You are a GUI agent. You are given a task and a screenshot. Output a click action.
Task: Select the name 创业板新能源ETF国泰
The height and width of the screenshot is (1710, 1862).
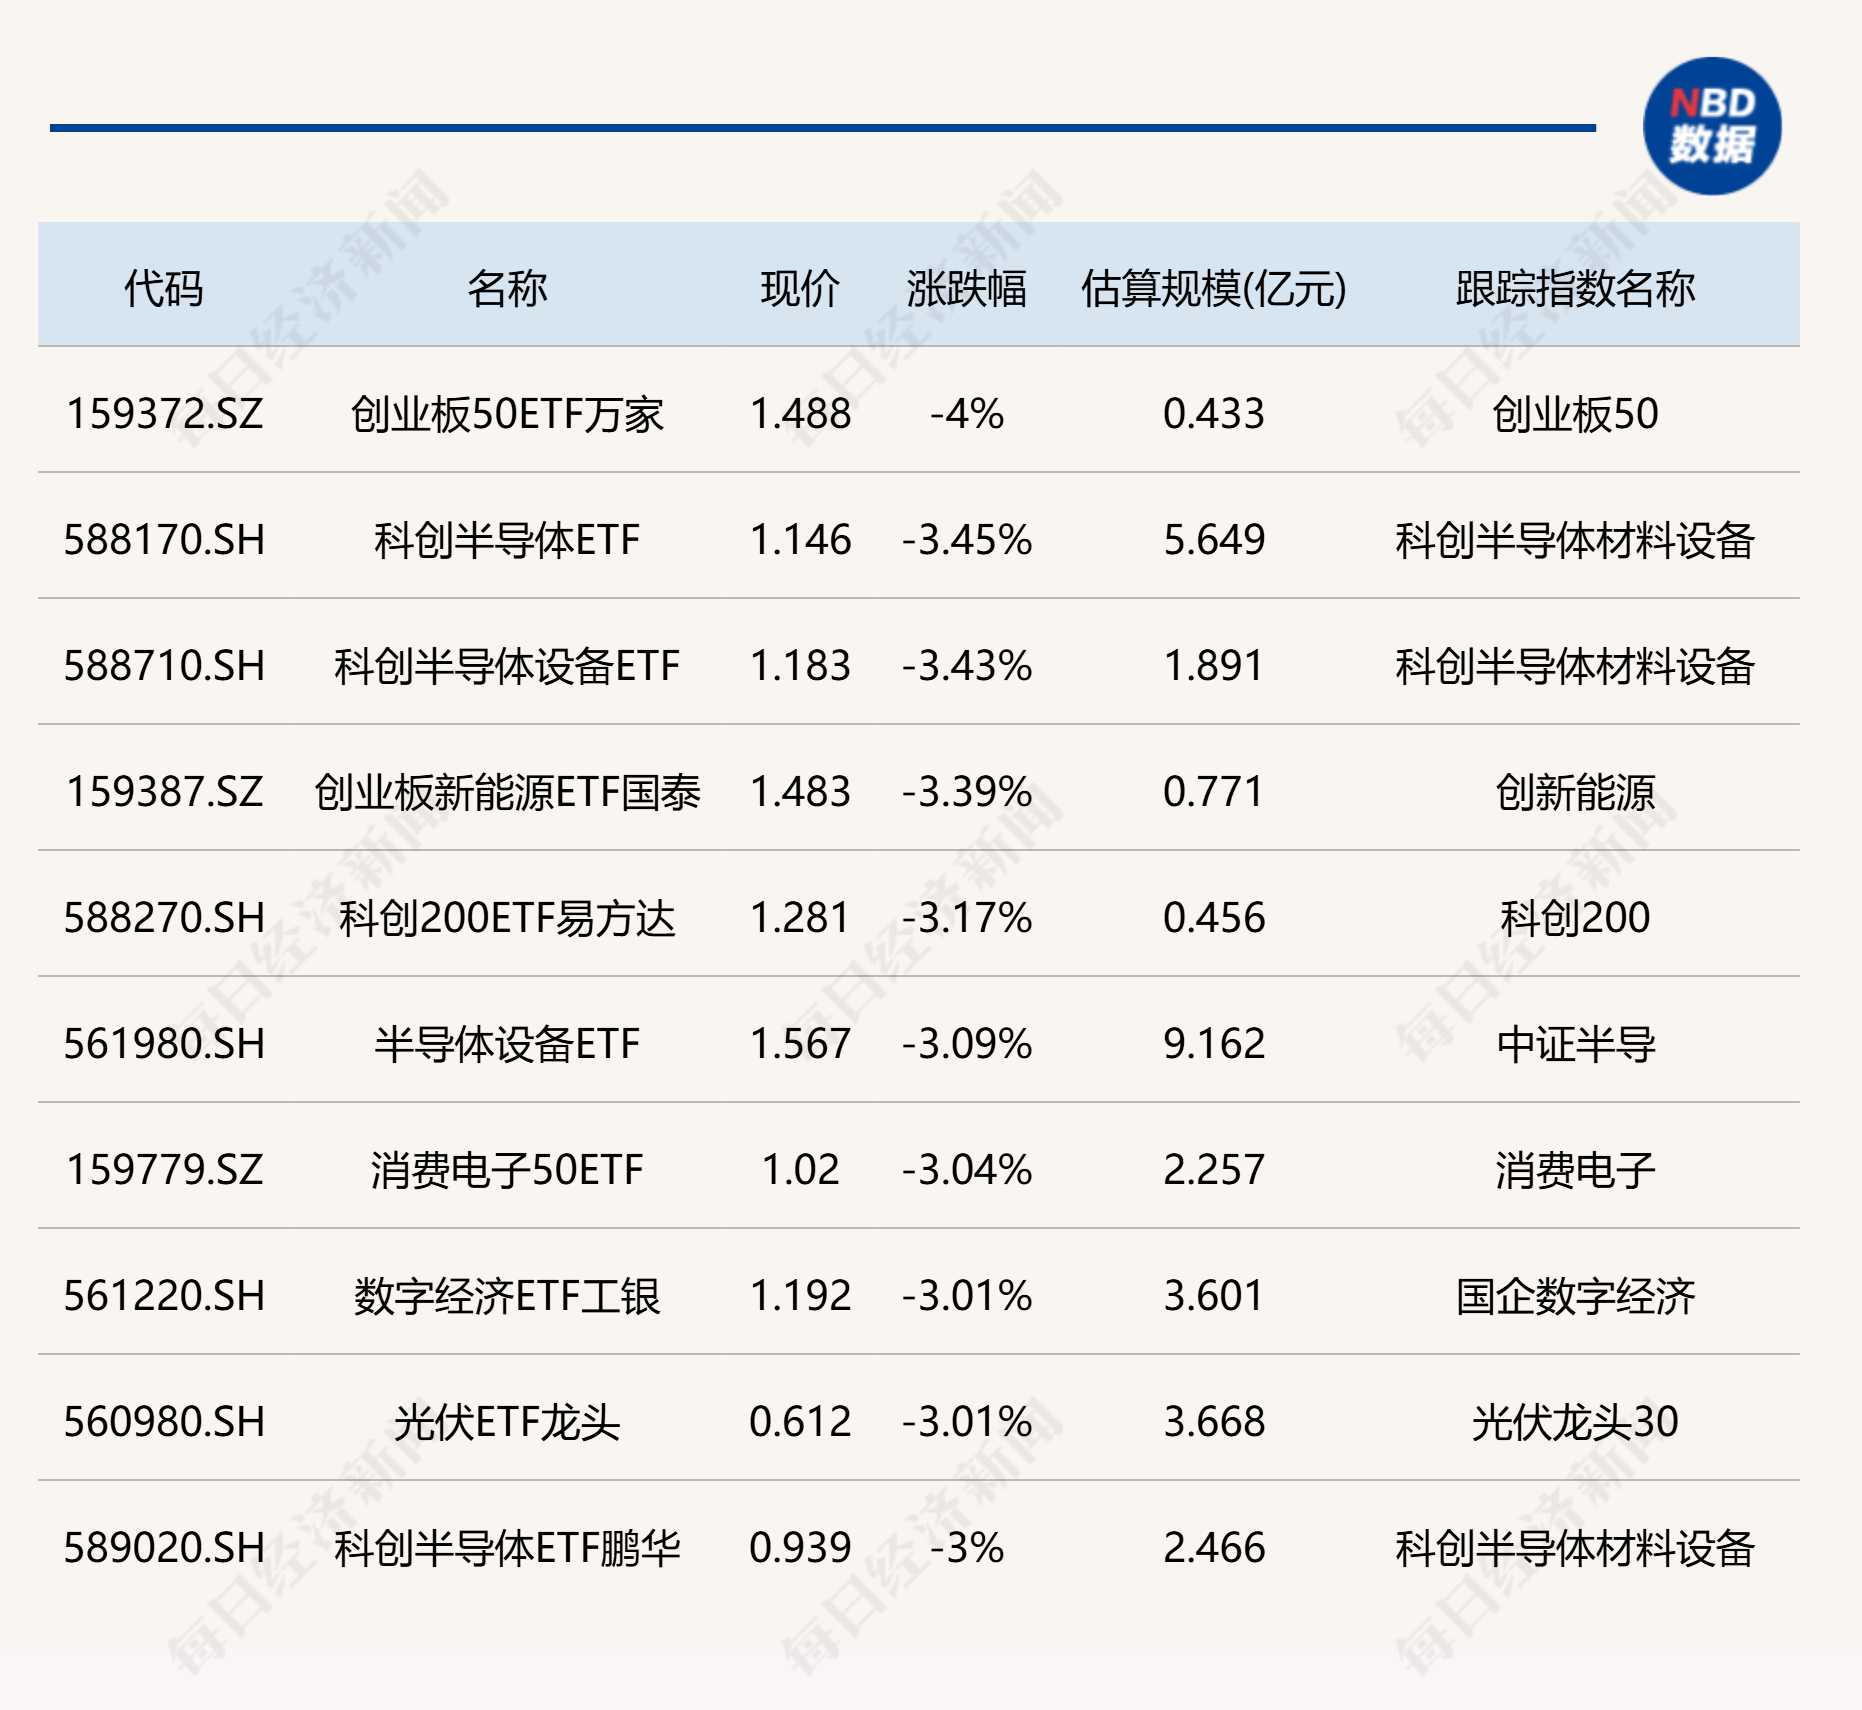pyautogui.click(x=507, y=792)
